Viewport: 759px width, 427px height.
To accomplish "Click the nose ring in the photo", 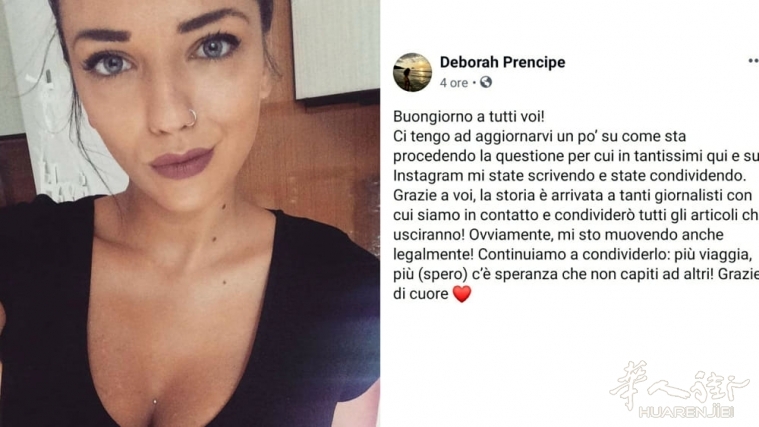I will point(192,117).
